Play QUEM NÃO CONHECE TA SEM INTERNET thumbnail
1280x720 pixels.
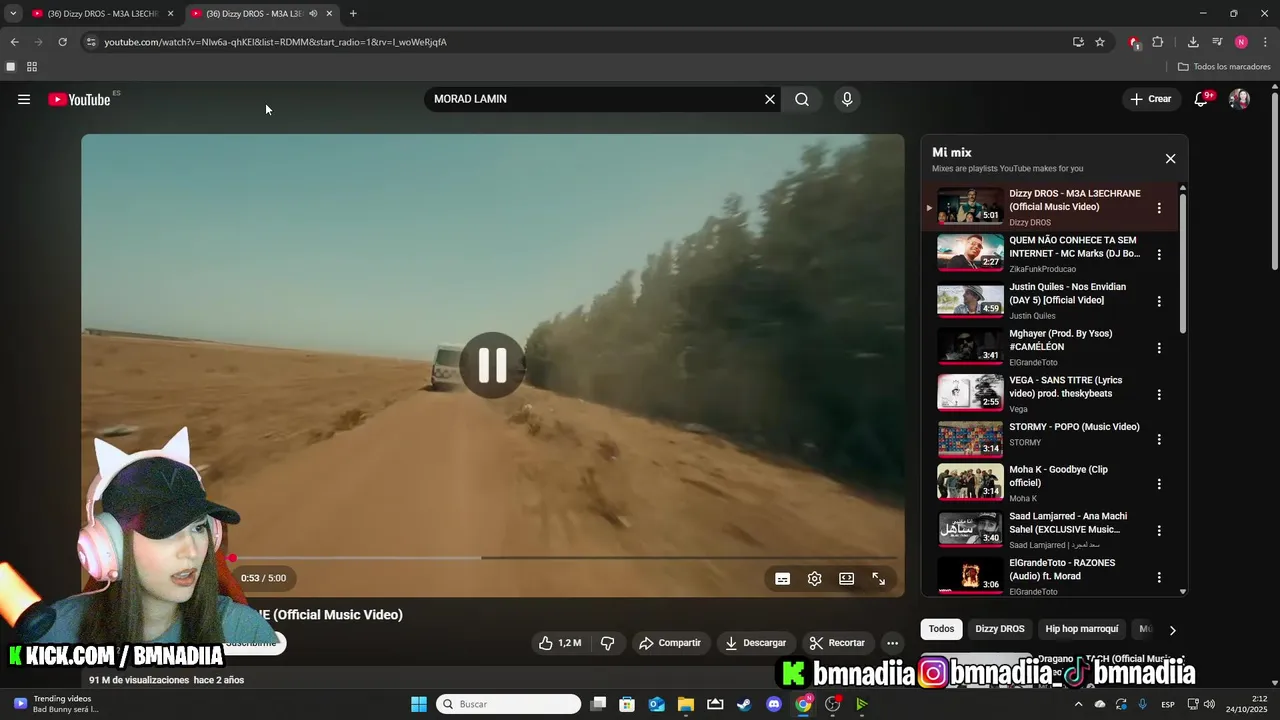(x=970, y=253)
